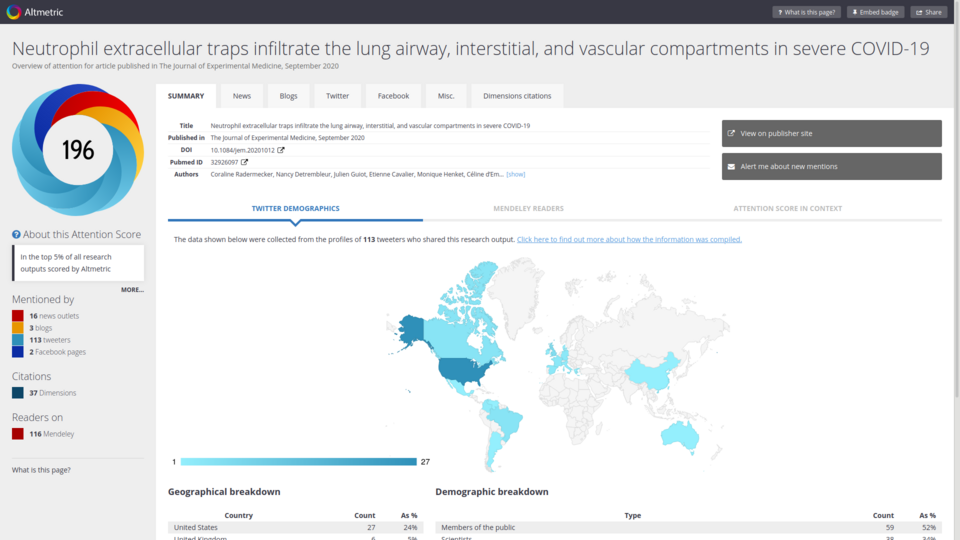The height and width of the screenshot is (540, 960).
Task: Open the DOI external link icon
Action: click(x=281, y=150)
